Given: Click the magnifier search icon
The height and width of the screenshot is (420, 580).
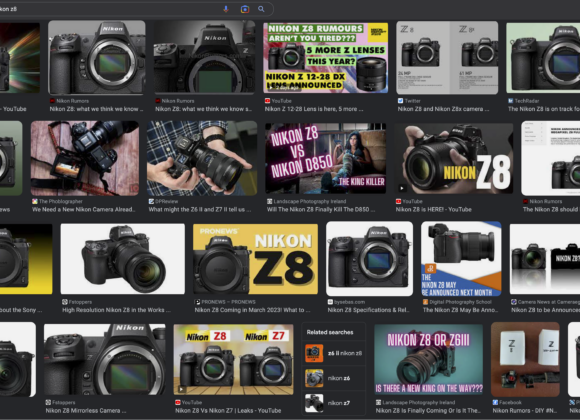Looking at the screenshot, I should (261, 9).
